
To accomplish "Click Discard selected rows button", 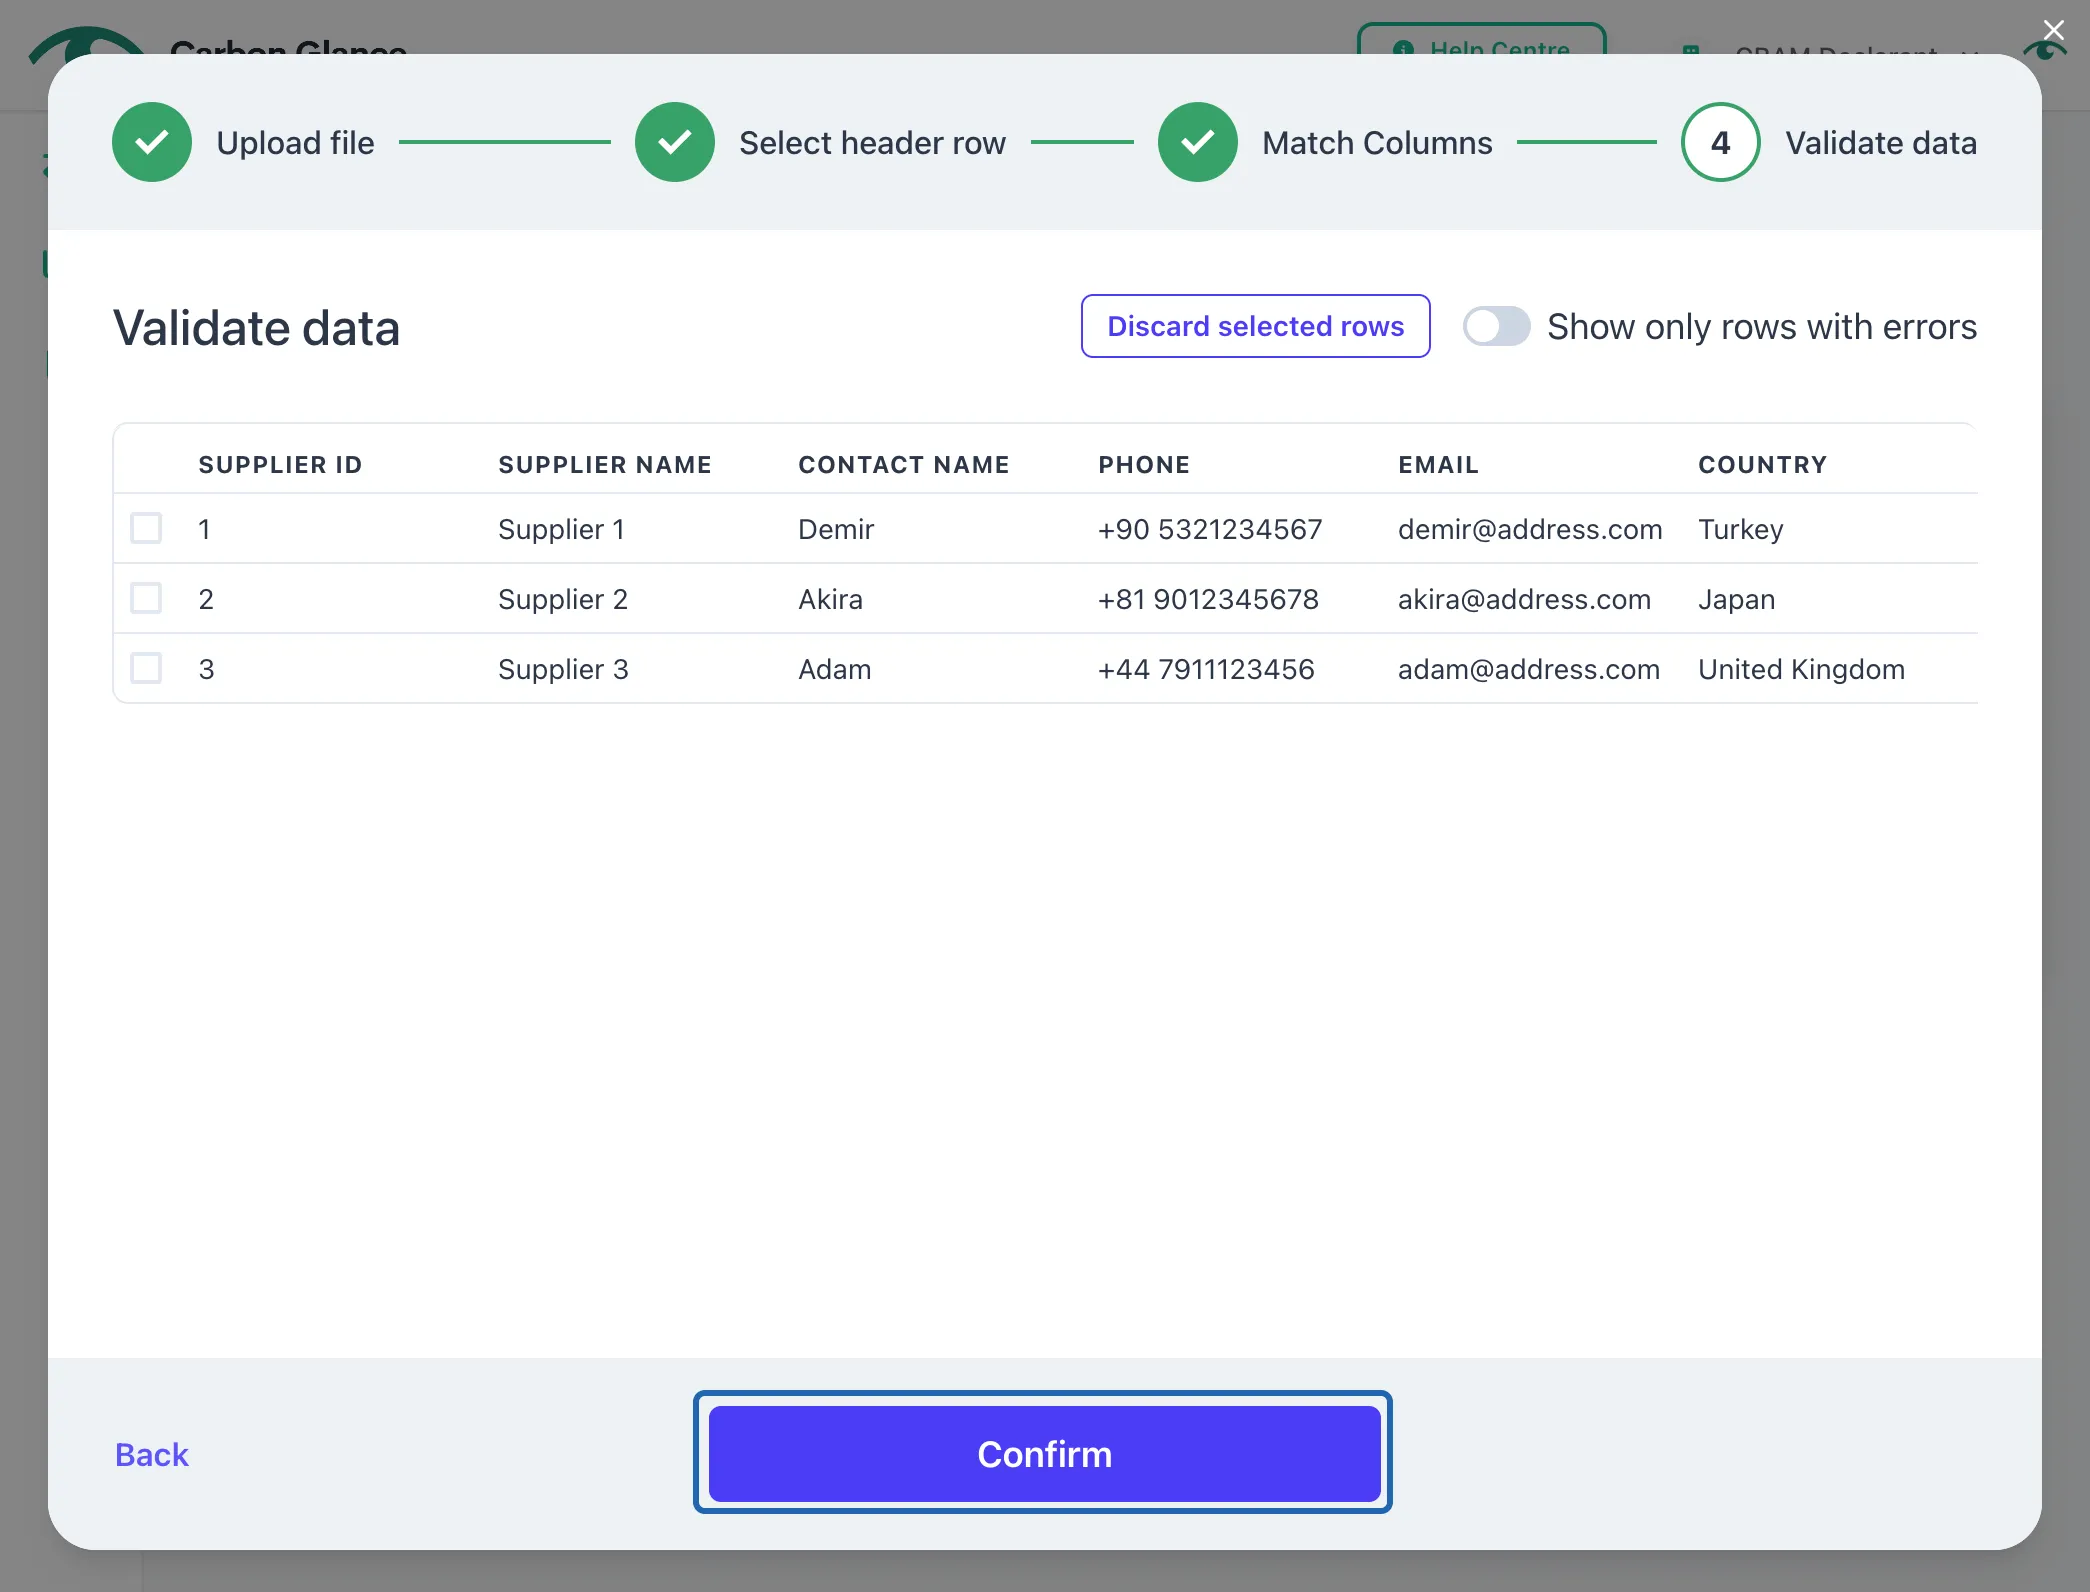I will (1255, 326).
